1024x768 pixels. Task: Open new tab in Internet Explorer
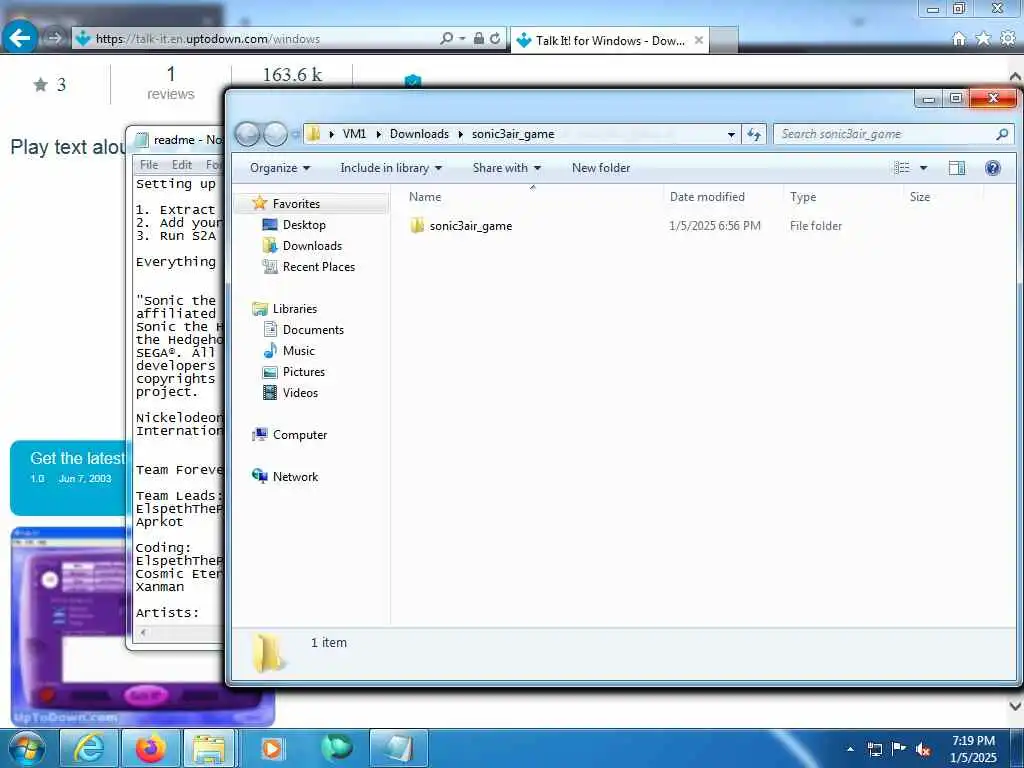click(723, 40)
